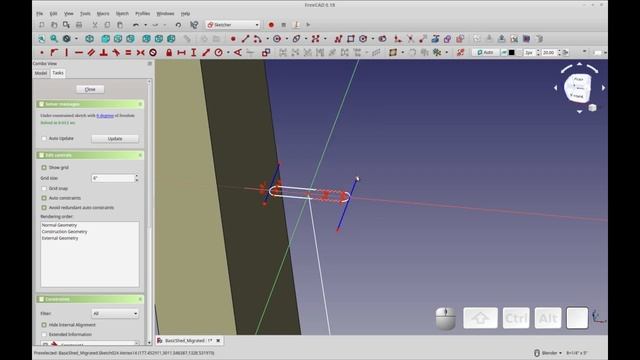This screenshot has height=360, width=640.
Task: Select Construction Geometry in rendering order
Action: 64,232
